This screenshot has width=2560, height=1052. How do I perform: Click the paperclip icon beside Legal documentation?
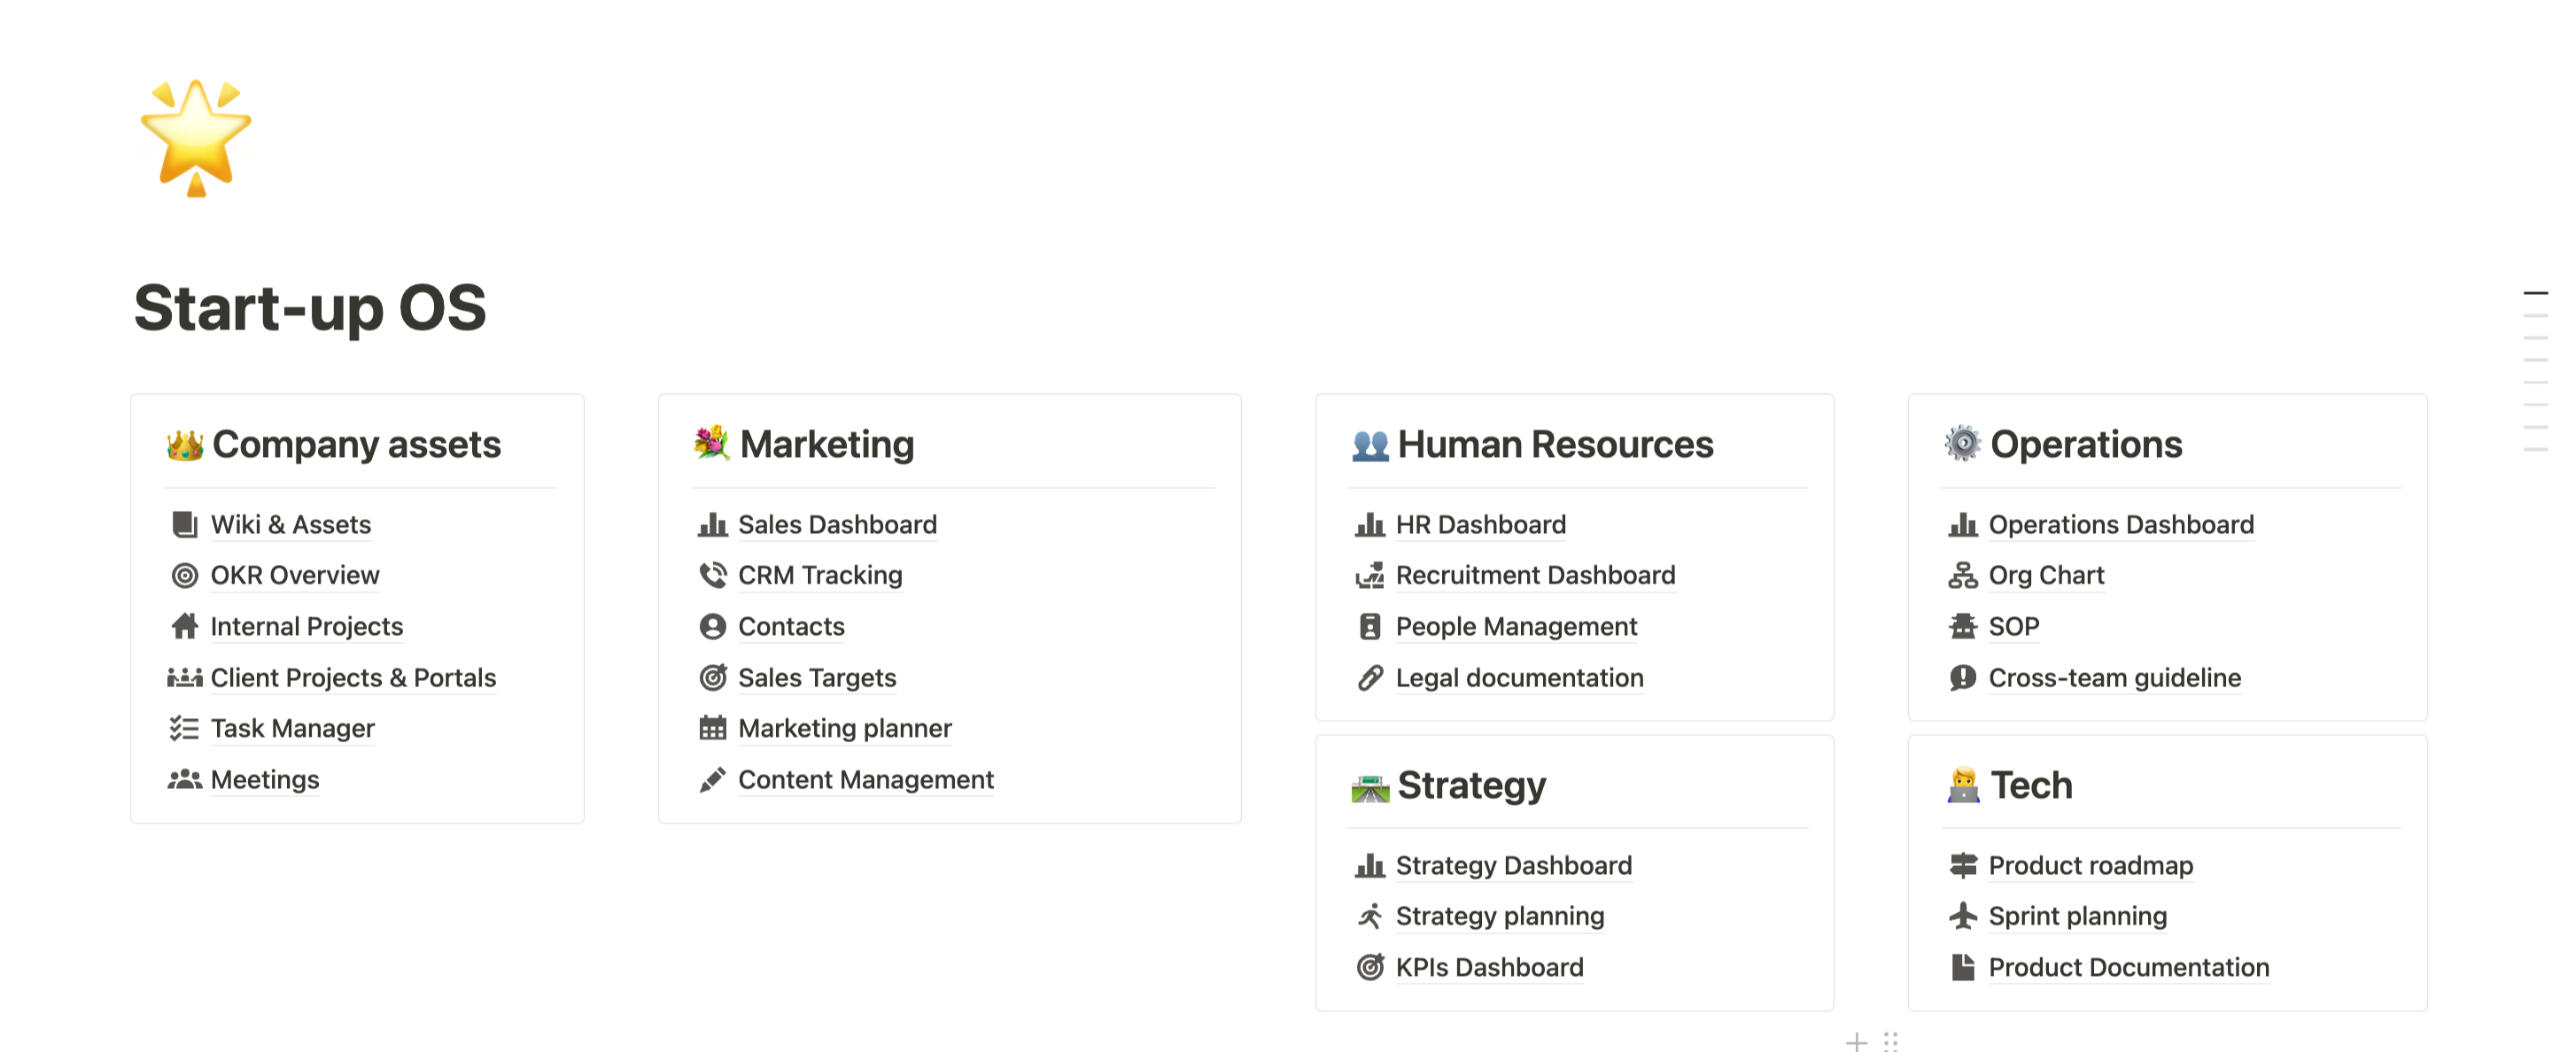click(x=1370, y=678)
